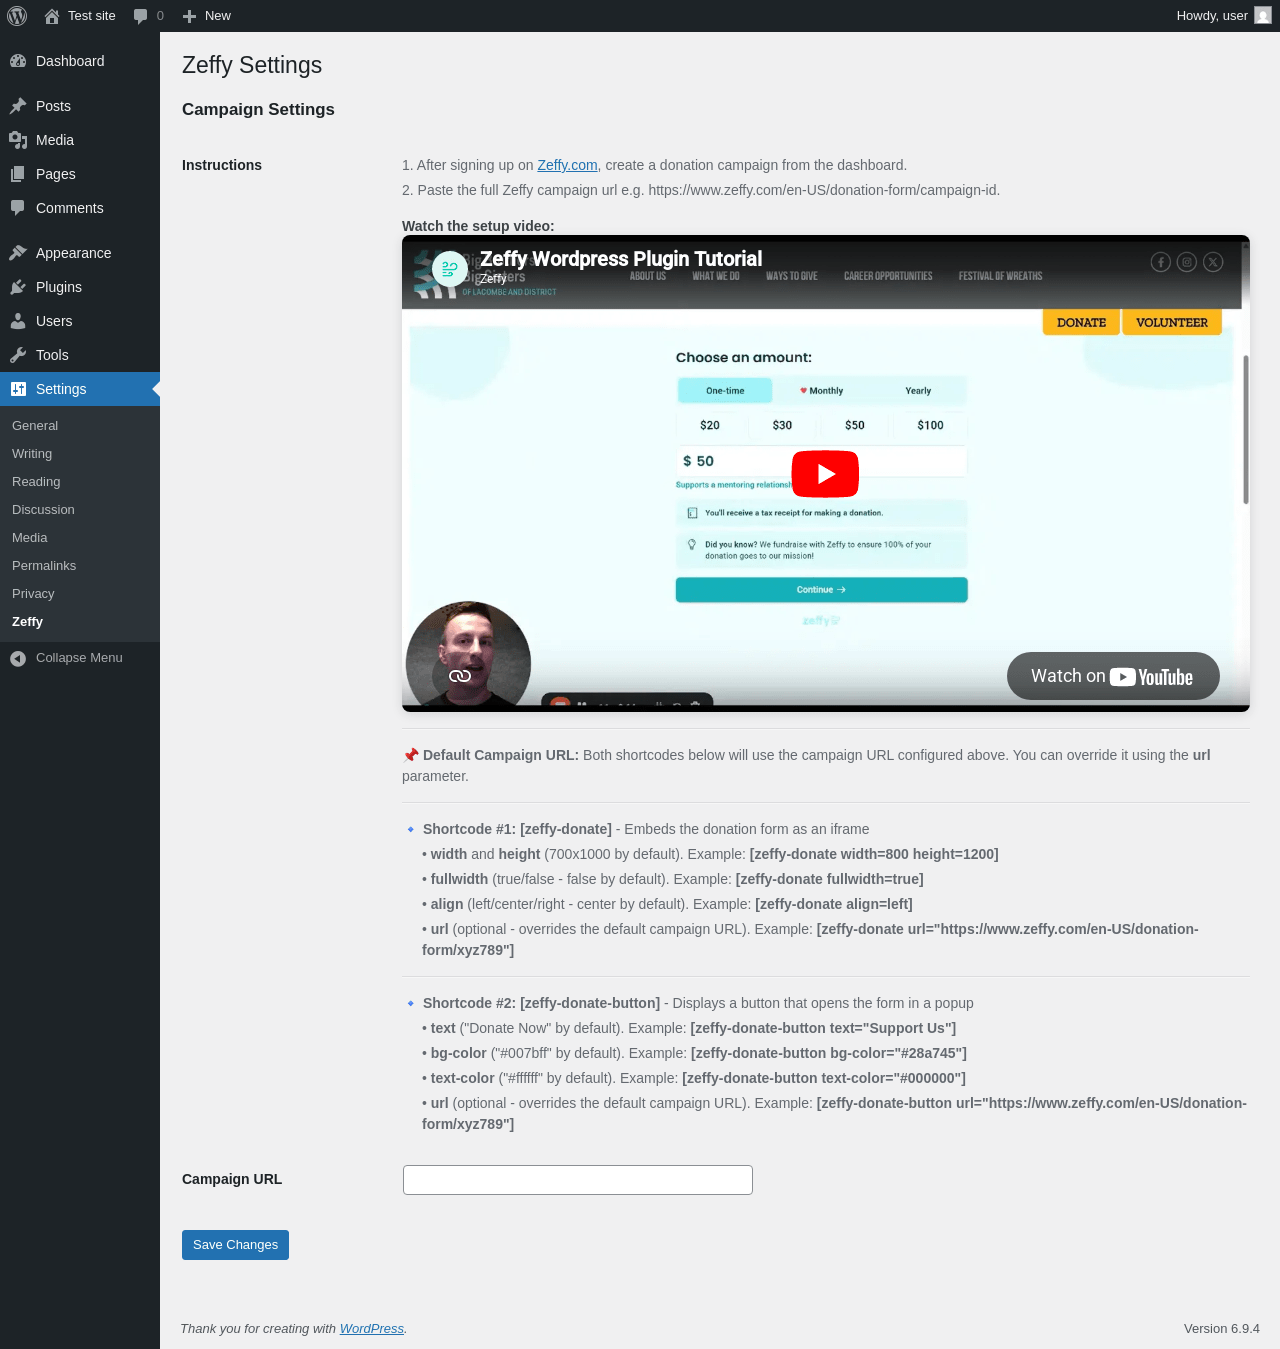The image size is (1280, 1349).
Task: Click the Users person icon
Action: point(18,321)
